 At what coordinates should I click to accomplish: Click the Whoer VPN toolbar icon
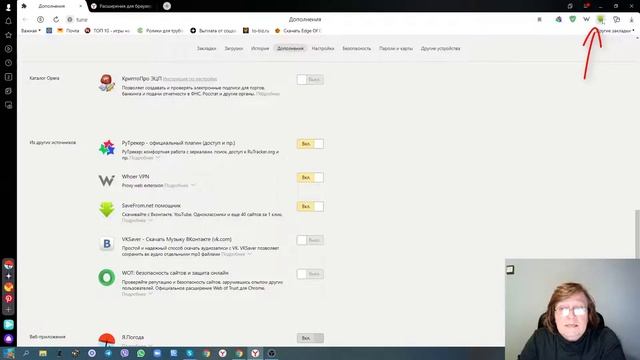(x=586, y=19)
